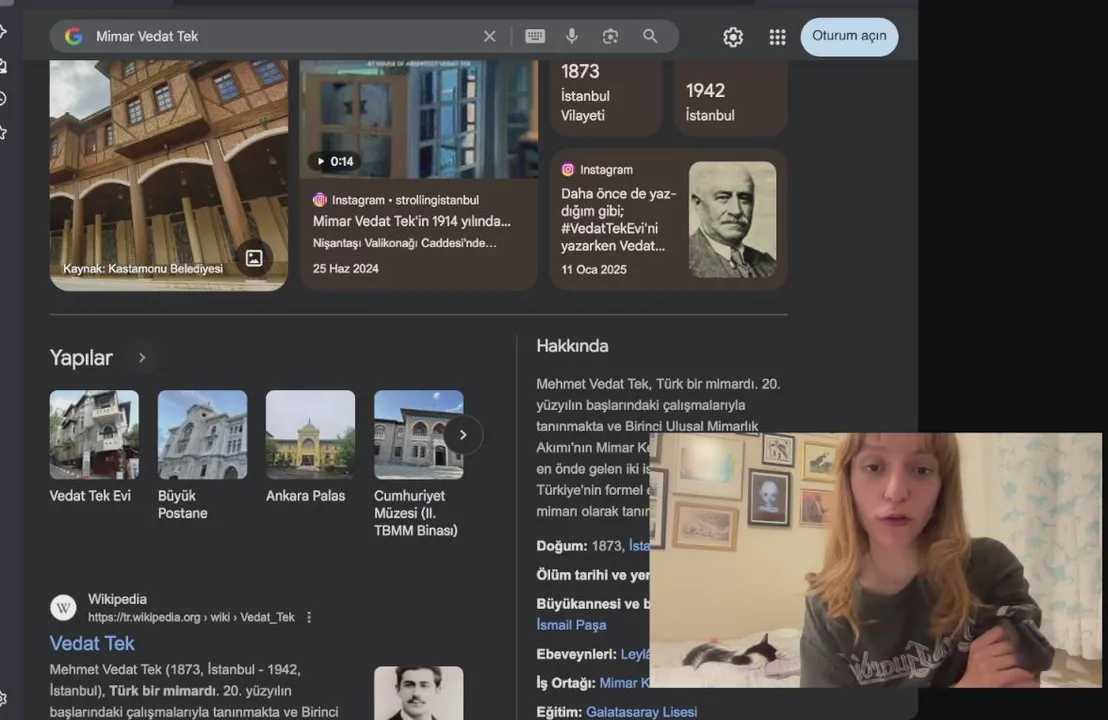Click the Oturum açın sign-in button

(x=849, y=36)
